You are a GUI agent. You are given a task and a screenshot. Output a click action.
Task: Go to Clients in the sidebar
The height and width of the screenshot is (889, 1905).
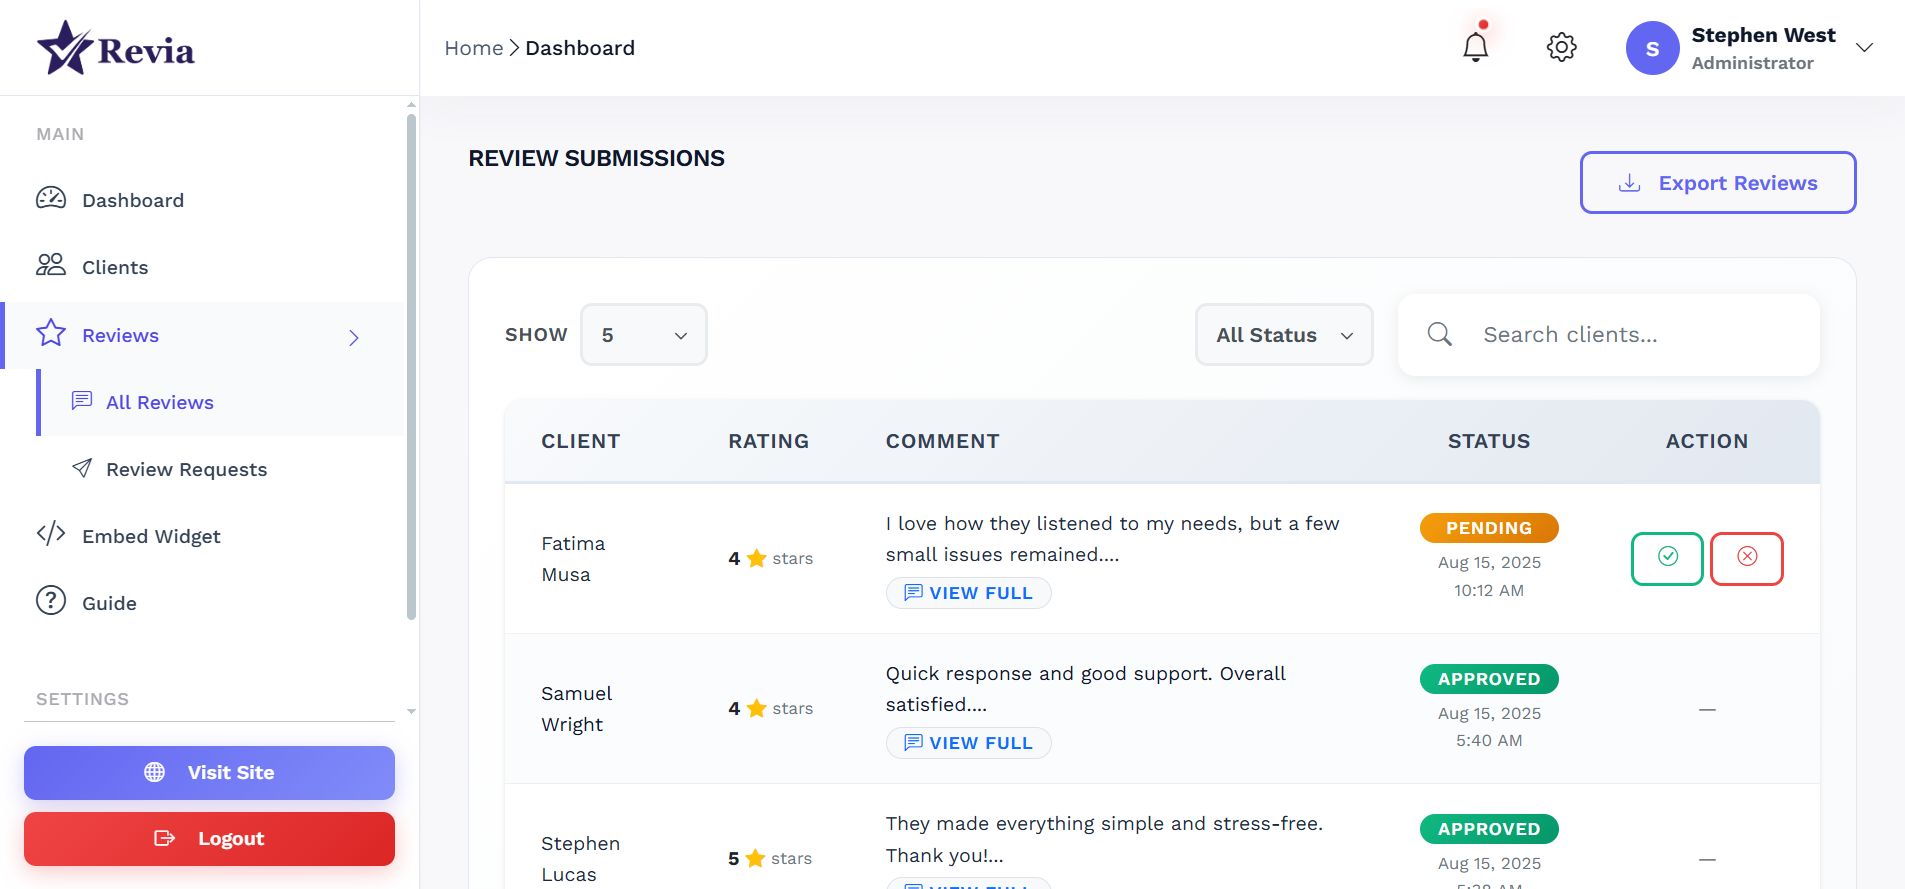click(115, 267)
